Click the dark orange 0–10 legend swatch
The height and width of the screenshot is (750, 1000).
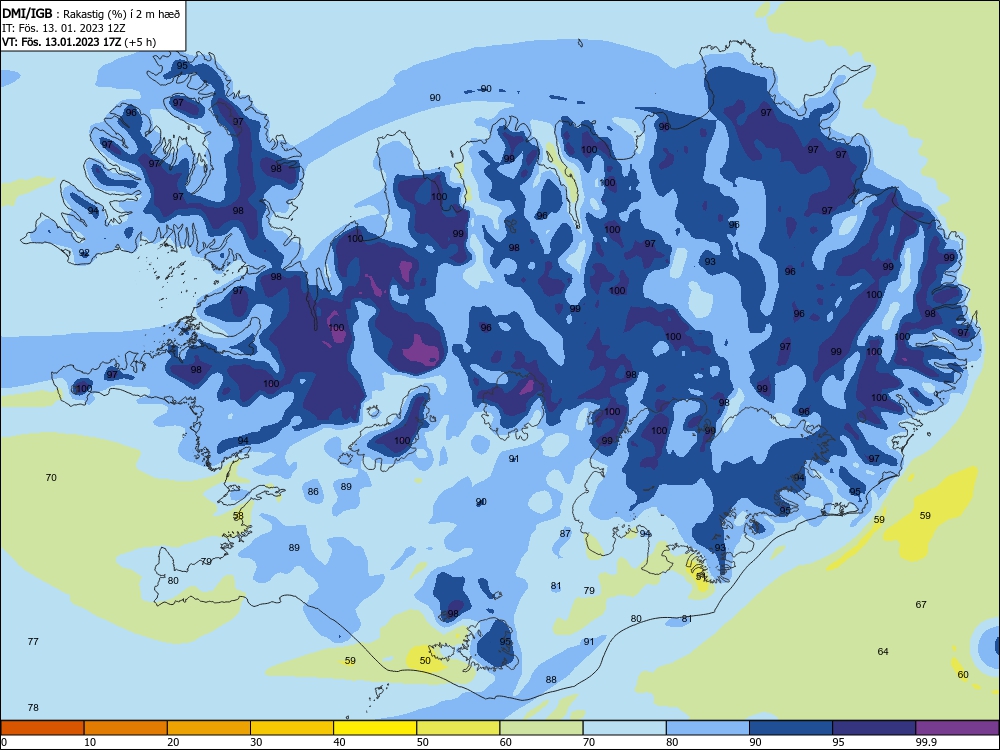(42, 728)
